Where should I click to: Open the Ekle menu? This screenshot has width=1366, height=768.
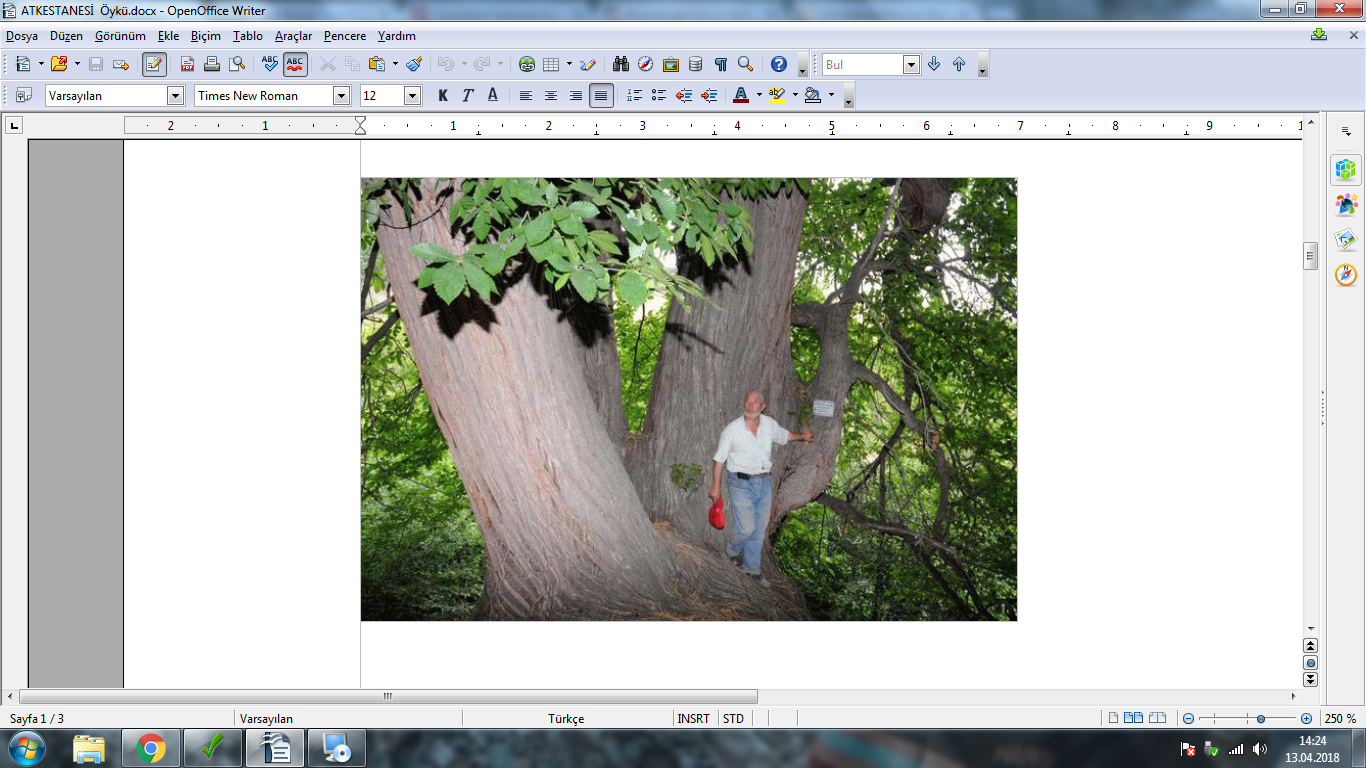click(169, 35)
